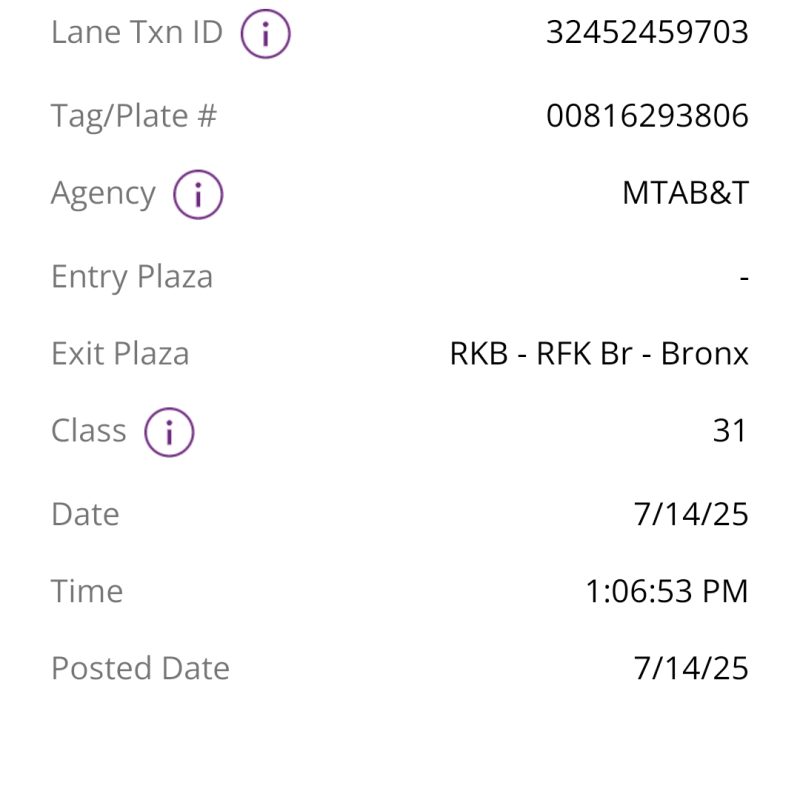Image resolution: width=800 pixels, height=800 pixels.
Task: Click the Lane Txn ID label
Action: (x=136, y=33)
